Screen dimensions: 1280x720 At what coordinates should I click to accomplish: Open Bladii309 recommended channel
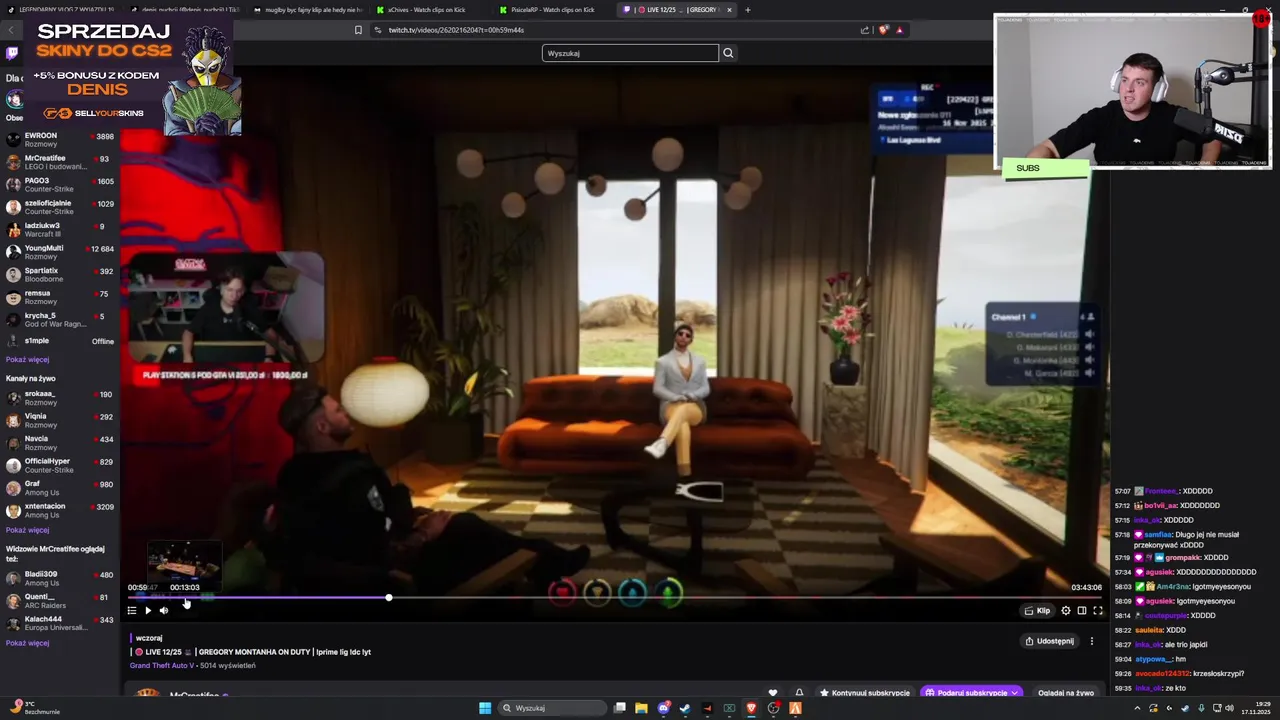(x=60, y=579)
